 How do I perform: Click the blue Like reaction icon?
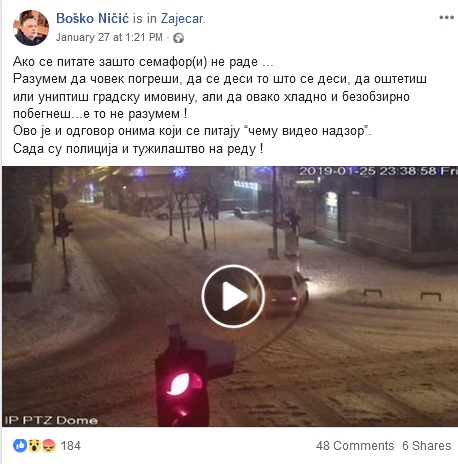pyautogui.click(x=20, y=445)
